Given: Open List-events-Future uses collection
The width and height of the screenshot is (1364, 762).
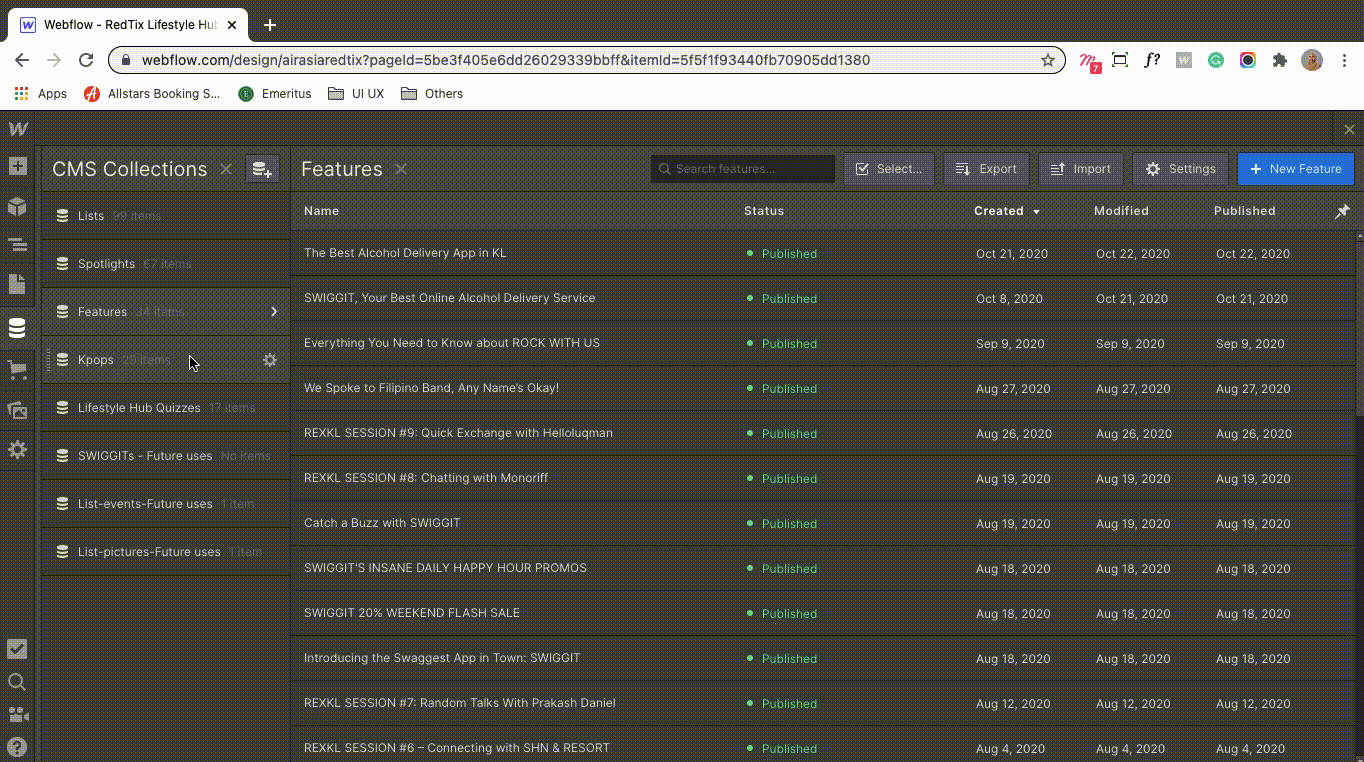Looking at the screenshot, I should pyautogui.click(x=166, y=504).
